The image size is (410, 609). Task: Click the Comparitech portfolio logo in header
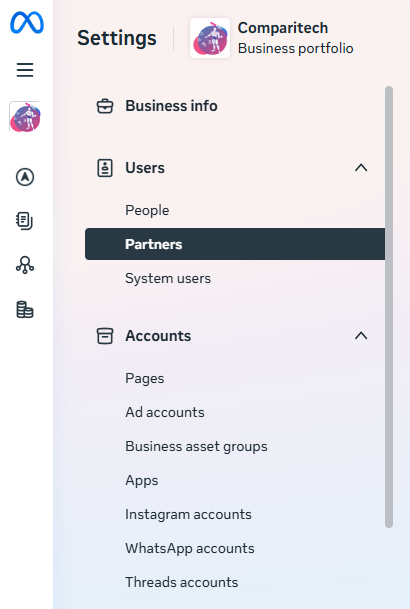[210, 38]
